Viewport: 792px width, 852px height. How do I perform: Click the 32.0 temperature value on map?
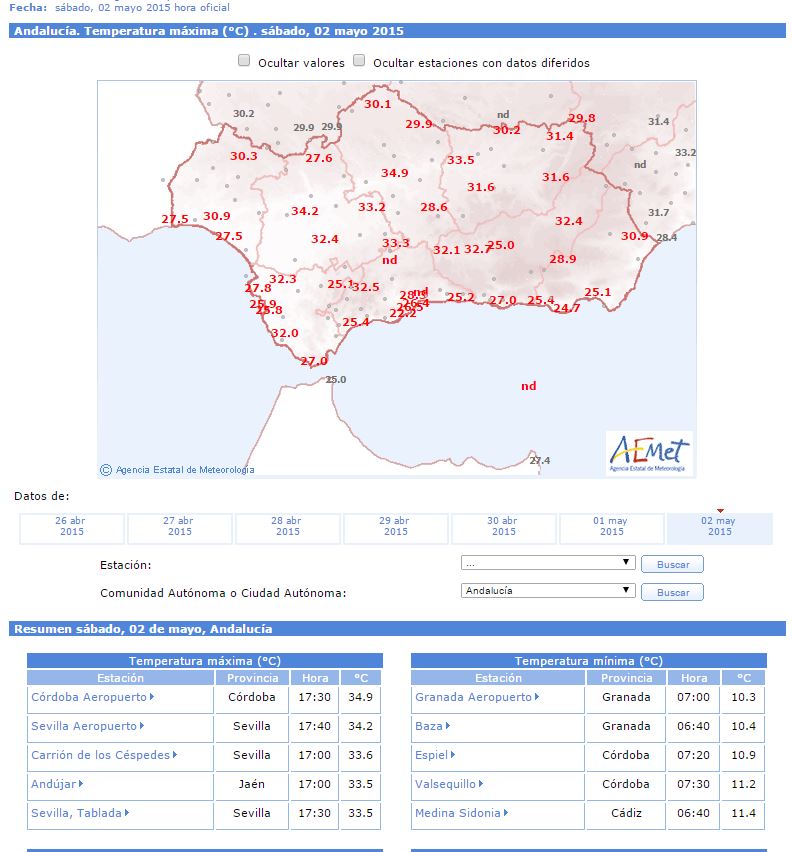285,333
